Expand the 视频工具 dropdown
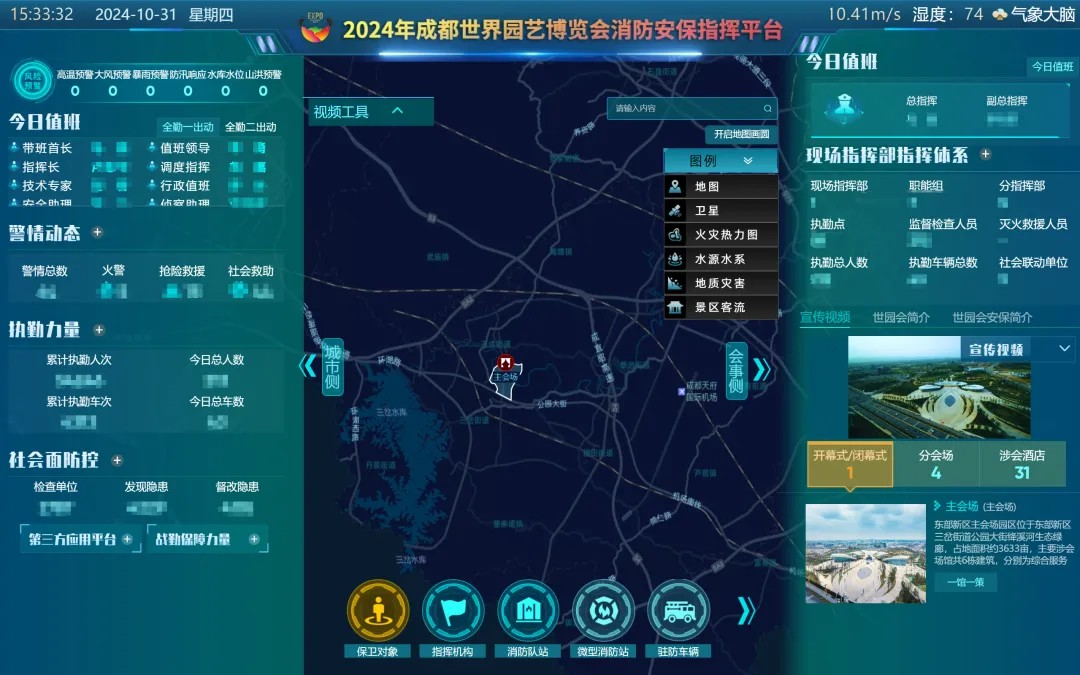 pyautogui.click(x=397, y=111)
